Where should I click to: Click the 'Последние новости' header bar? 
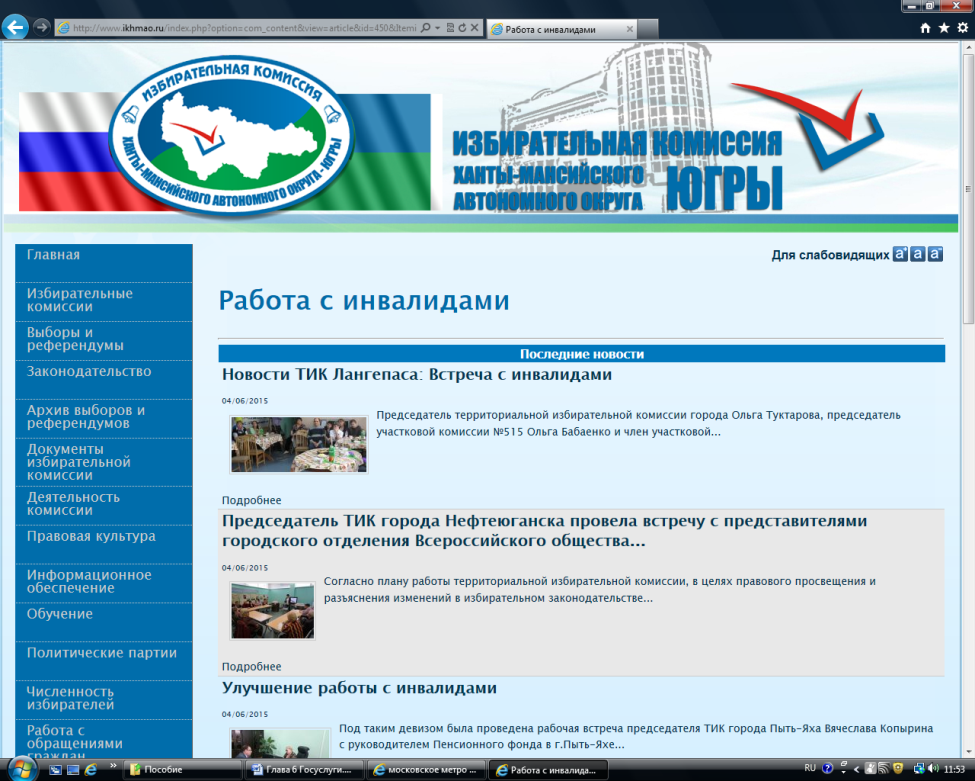(581, 354)
